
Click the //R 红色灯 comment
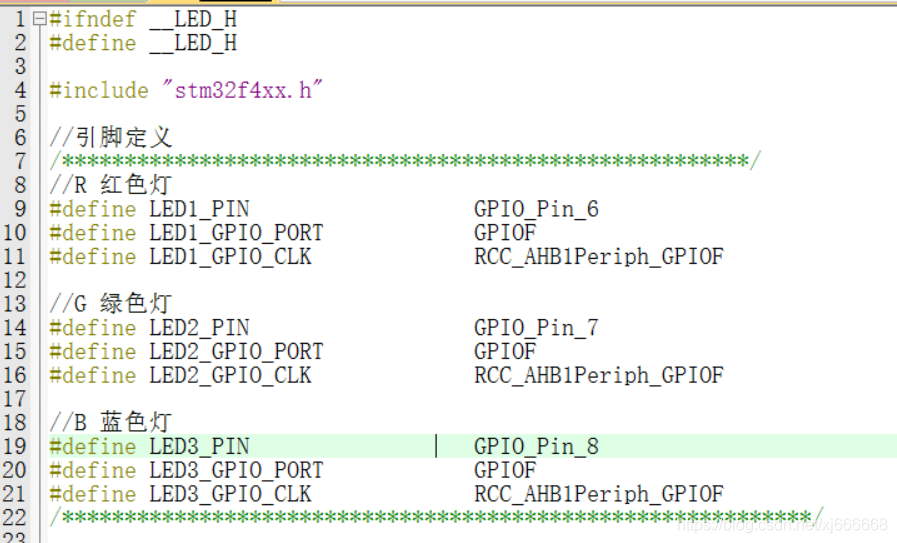[x=110, y=185]
